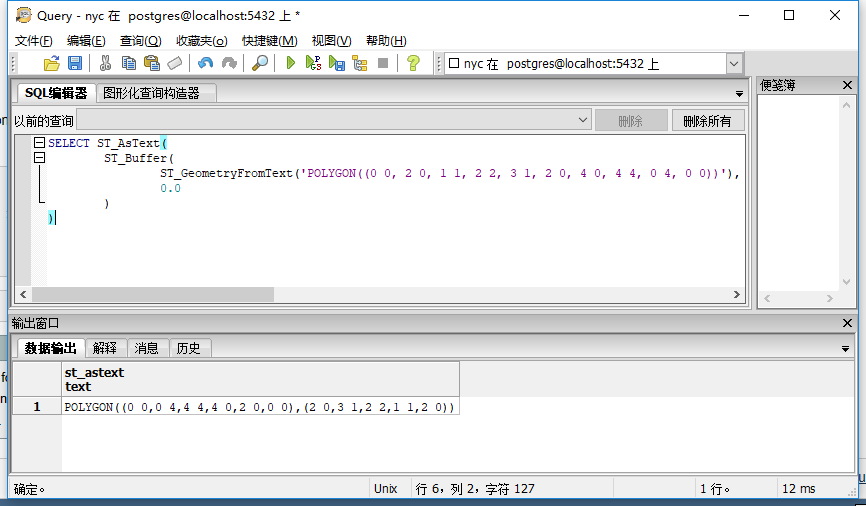Save the query with the floppy disk icon
This screenshot has height=506, width=866.
[x=75, y=64]
